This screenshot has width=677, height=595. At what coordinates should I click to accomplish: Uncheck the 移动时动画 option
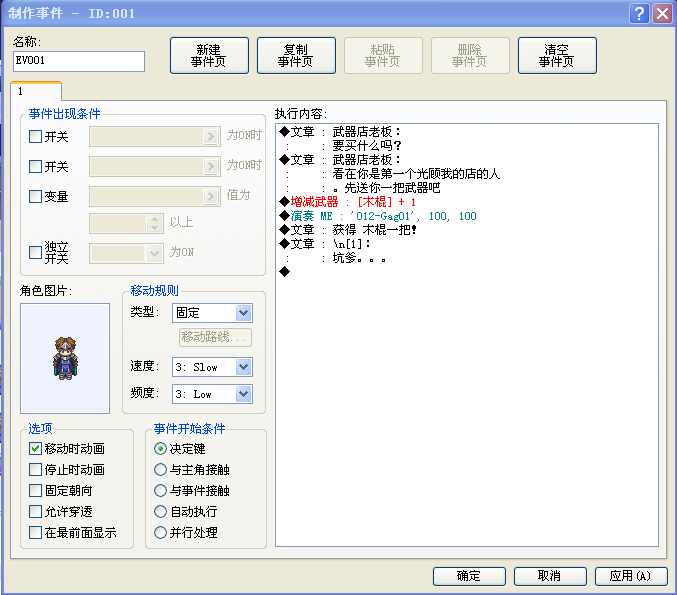click(35, 449)
